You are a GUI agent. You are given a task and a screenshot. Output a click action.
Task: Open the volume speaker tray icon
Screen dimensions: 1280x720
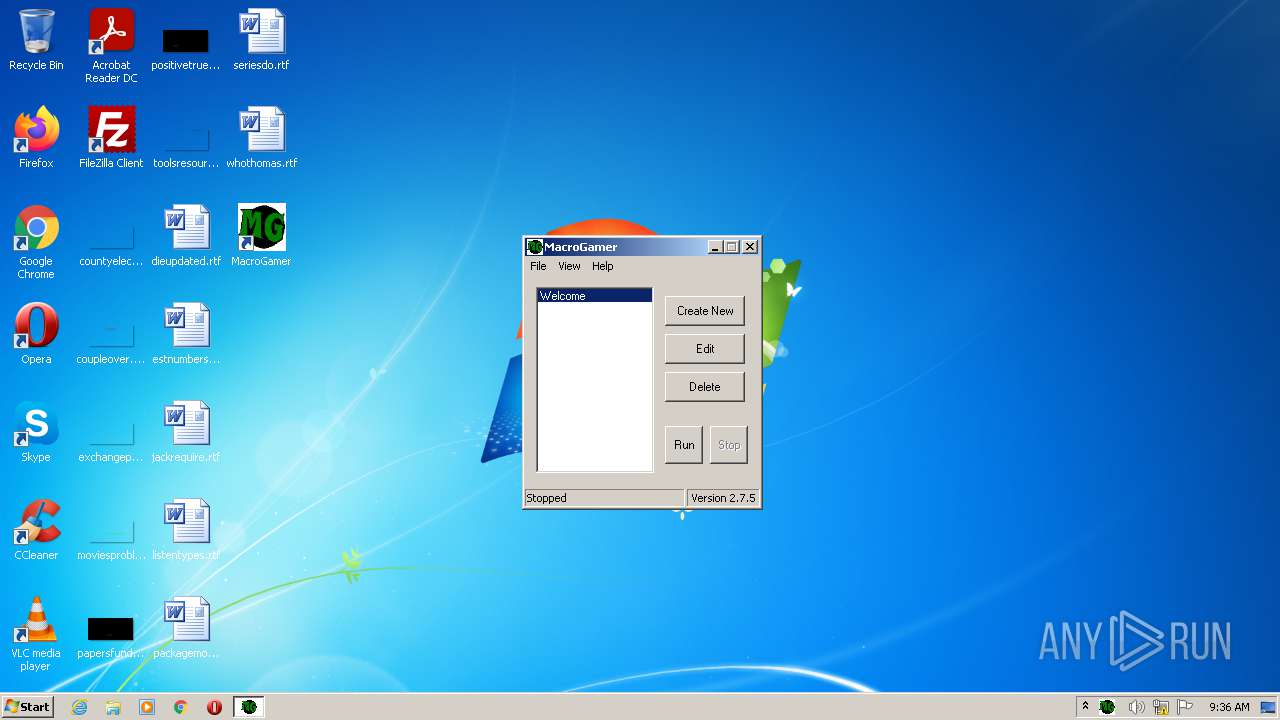point(1136,707)
